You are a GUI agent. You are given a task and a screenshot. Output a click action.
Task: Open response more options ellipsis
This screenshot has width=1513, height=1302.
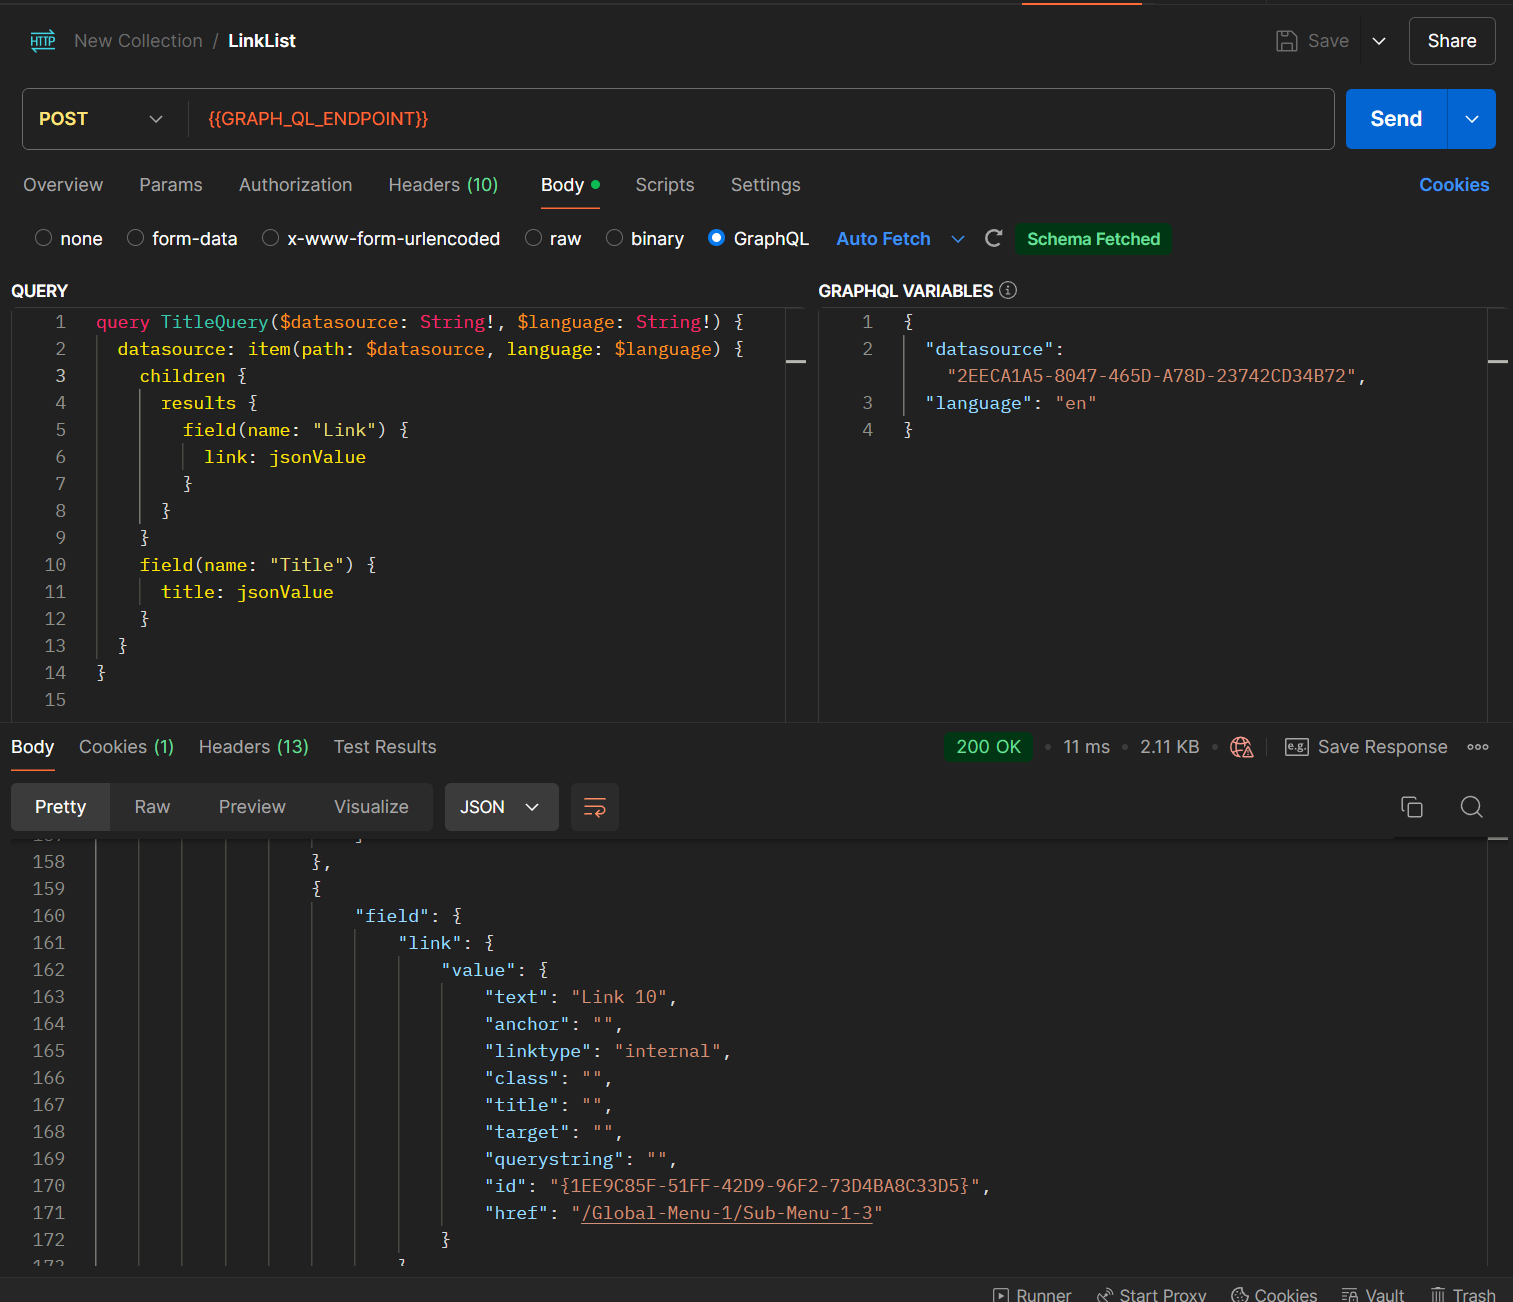click(1478, 747)
